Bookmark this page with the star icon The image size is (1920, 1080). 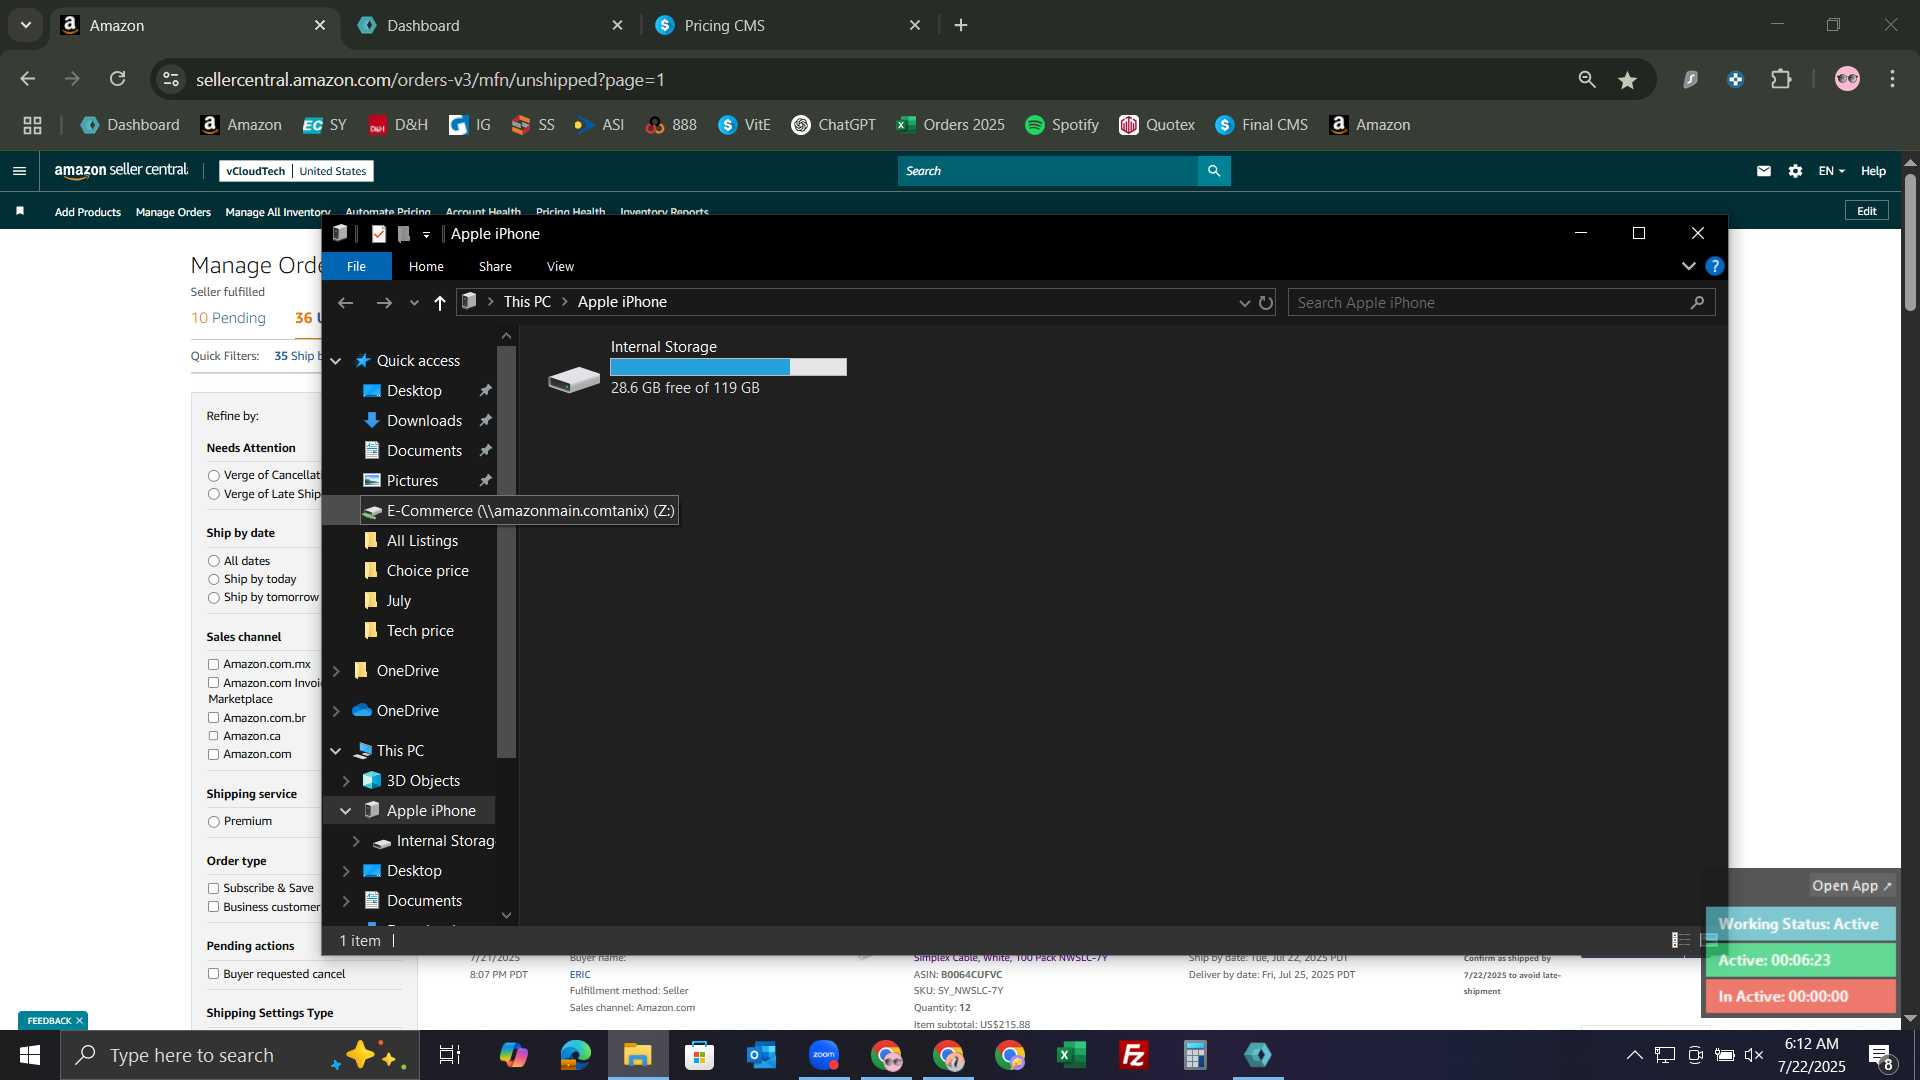(x=1628, y=80)
